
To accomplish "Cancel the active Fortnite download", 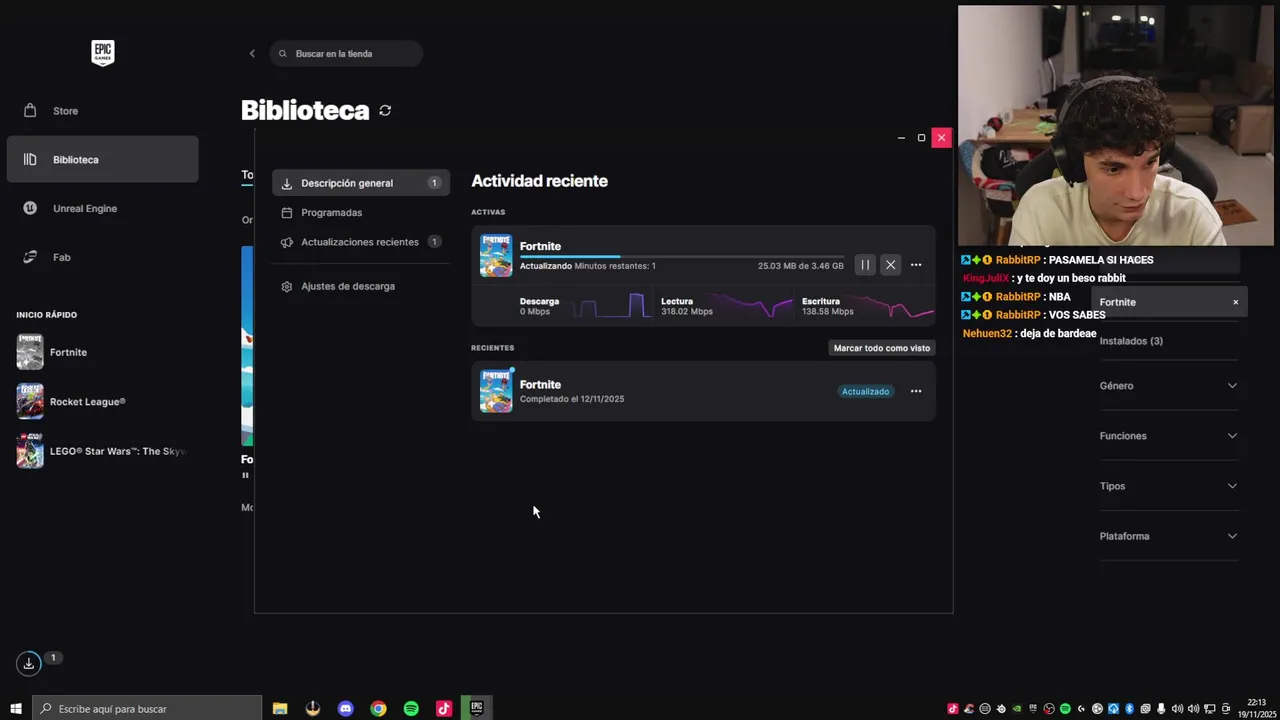I will point(890,265).
